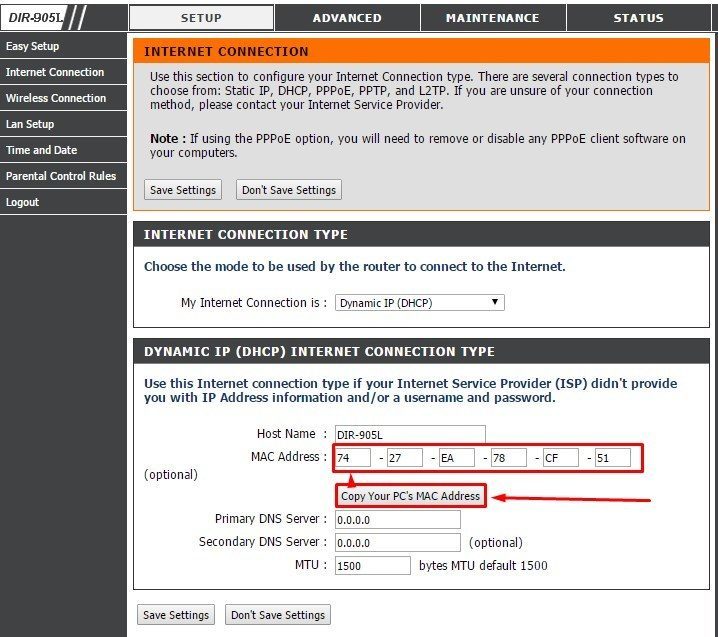Click MAC address field containing 74
Viewport: 718px width, 637px height.
tap(353, 457)
